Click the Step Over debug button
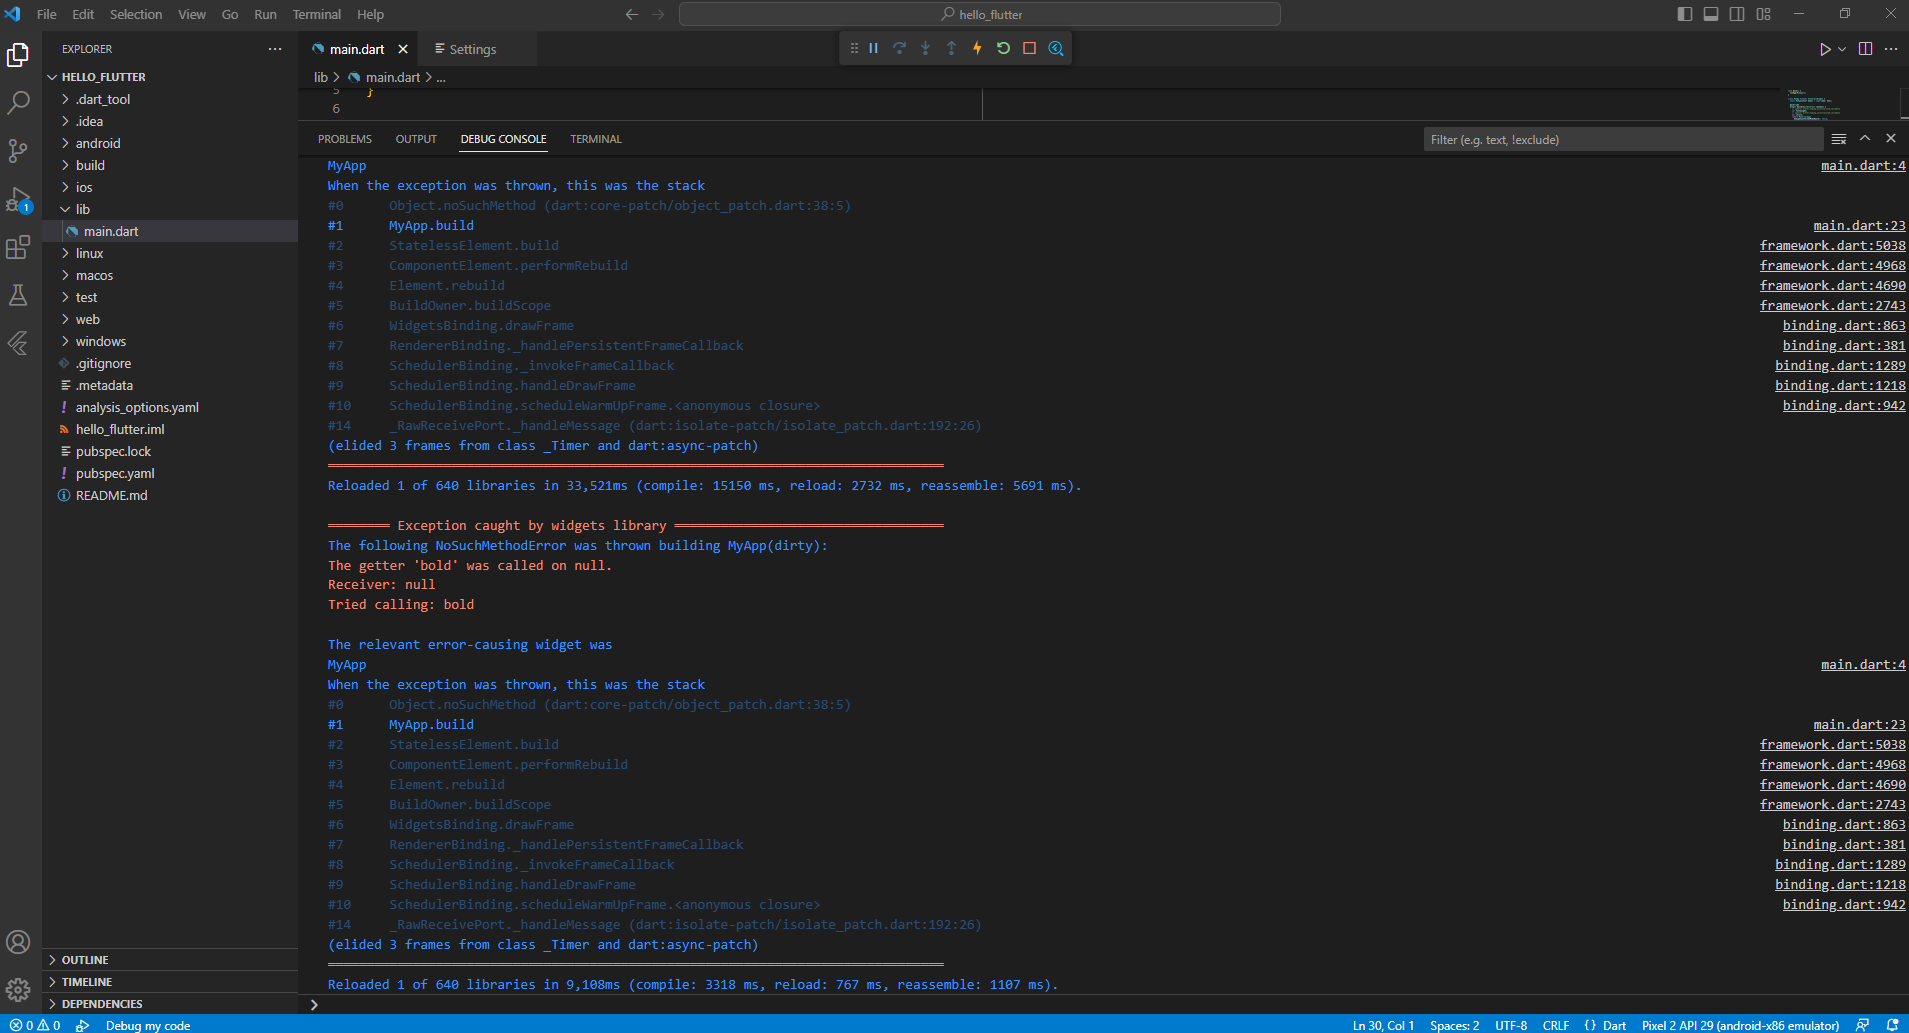Screen dimensions: 1909x1033 [x=900, y=48]
